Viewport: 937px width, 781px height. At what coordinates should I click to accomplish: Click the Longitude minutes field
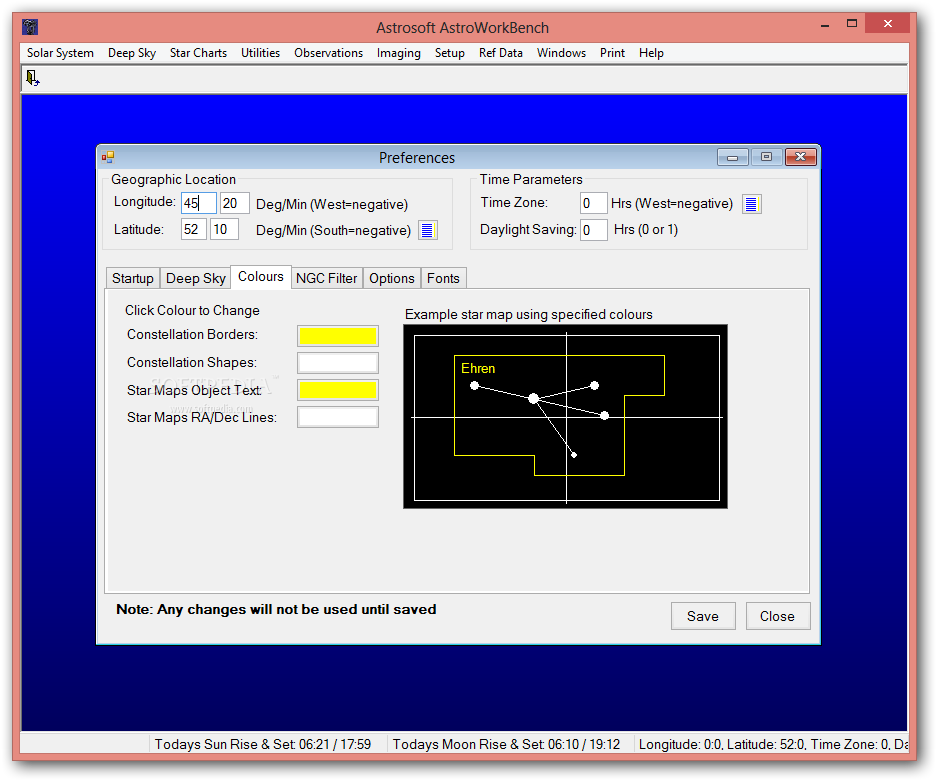point(234,203)
